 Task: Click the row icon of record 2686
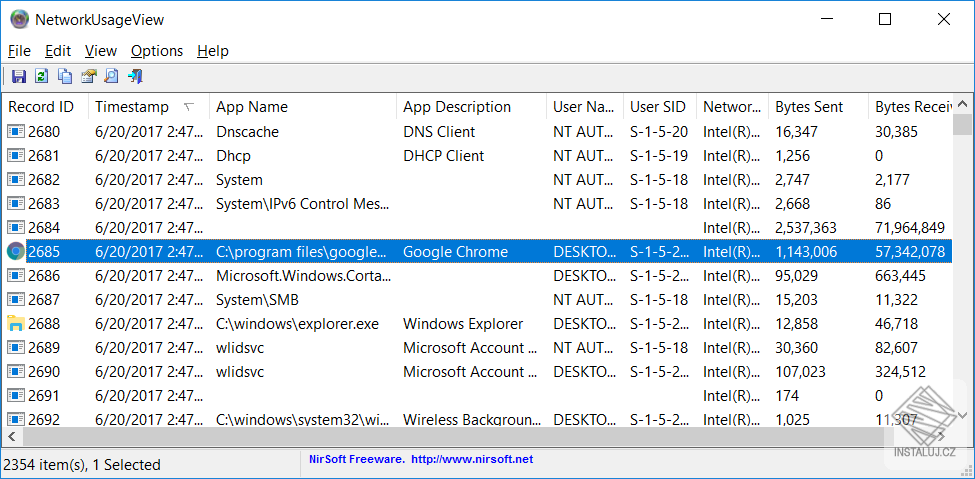[16, 276]
